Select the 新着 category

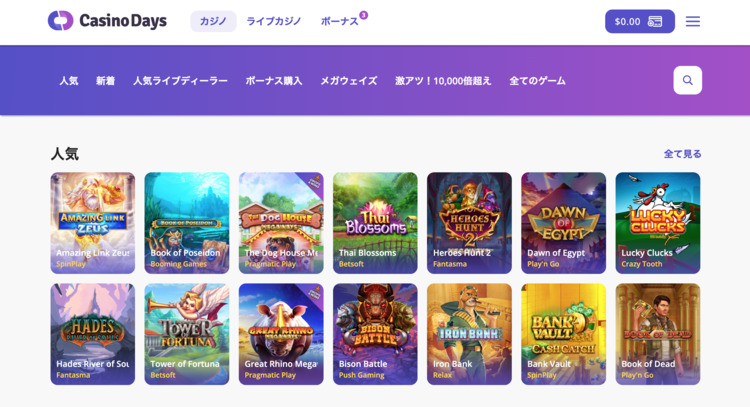(x=105, y=81)
